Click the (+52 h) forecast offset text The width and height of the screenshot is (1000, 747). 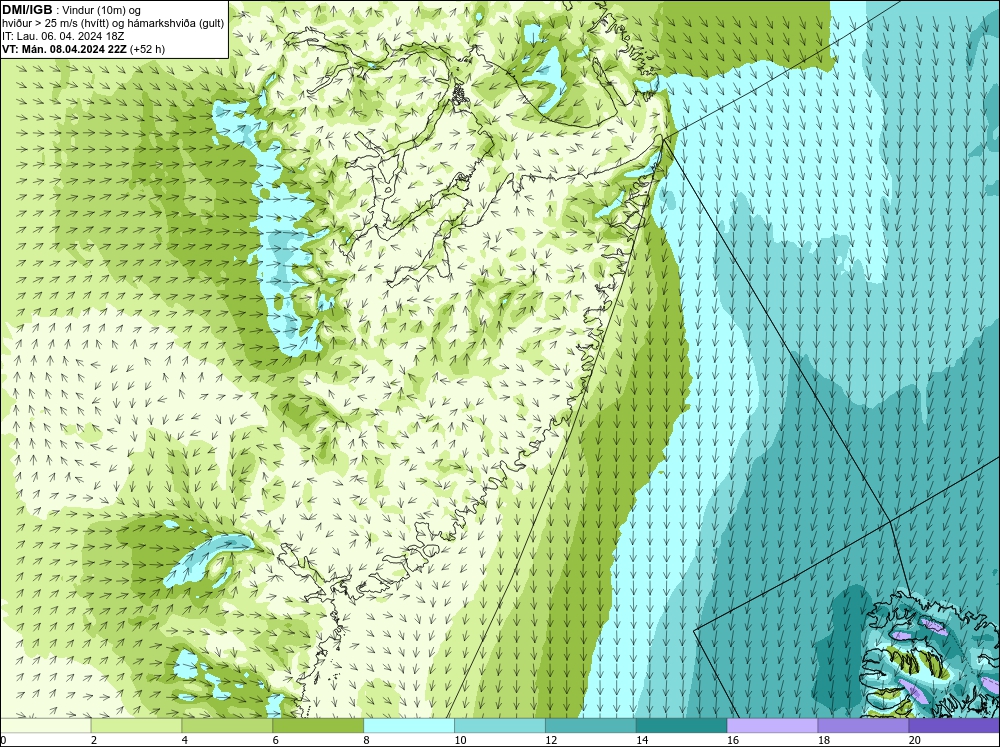tap(147, 49)
